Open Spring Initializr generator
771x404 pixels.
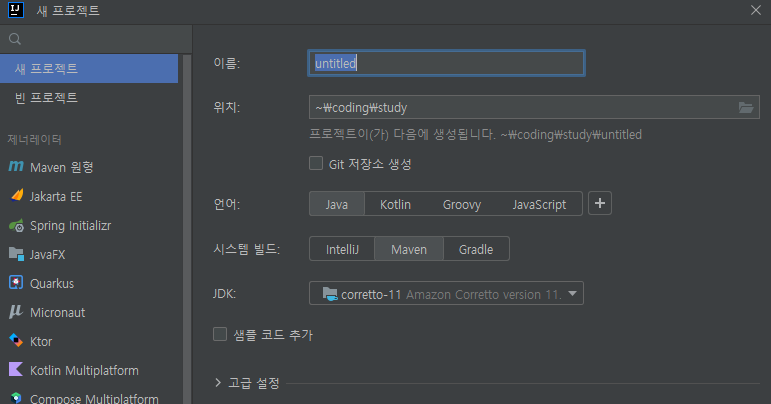89,225
